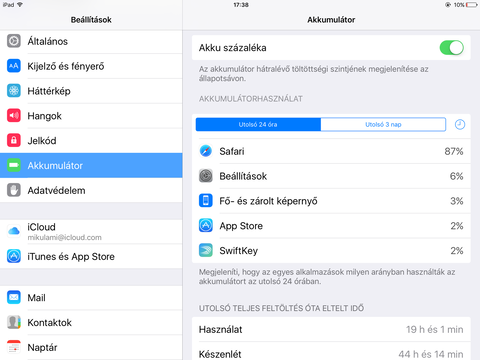Switch to the Utolsó 24 óra tab
The image size is (480, 360).
click(x=258, y=124)
